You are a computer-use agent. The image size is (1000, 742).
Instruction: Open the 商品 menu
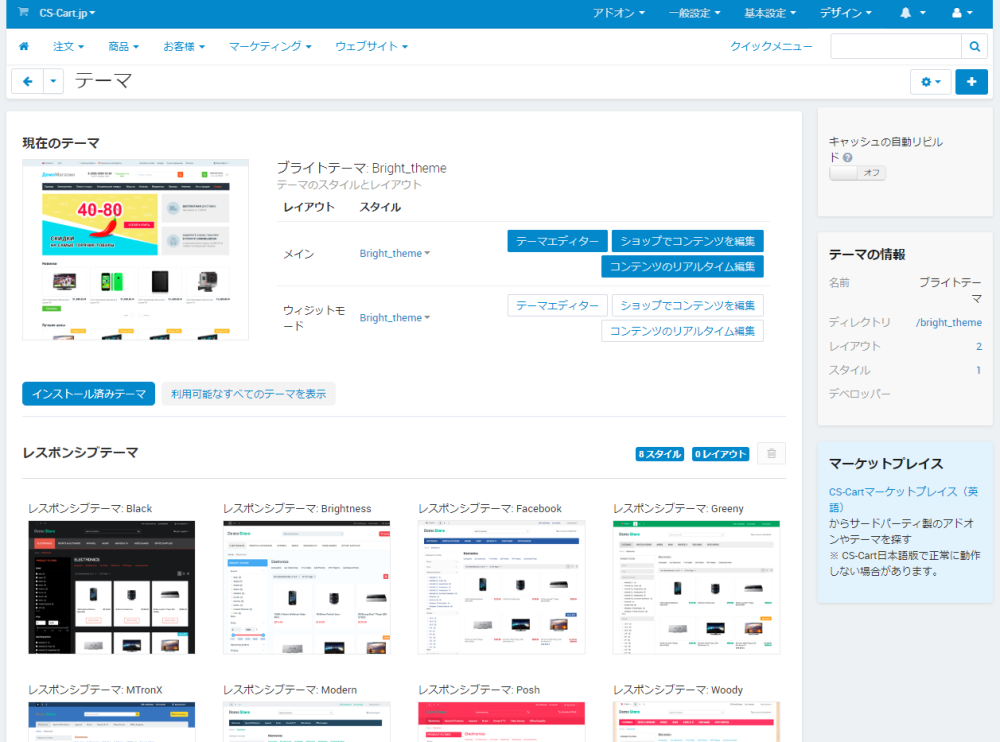click(123, 47)
